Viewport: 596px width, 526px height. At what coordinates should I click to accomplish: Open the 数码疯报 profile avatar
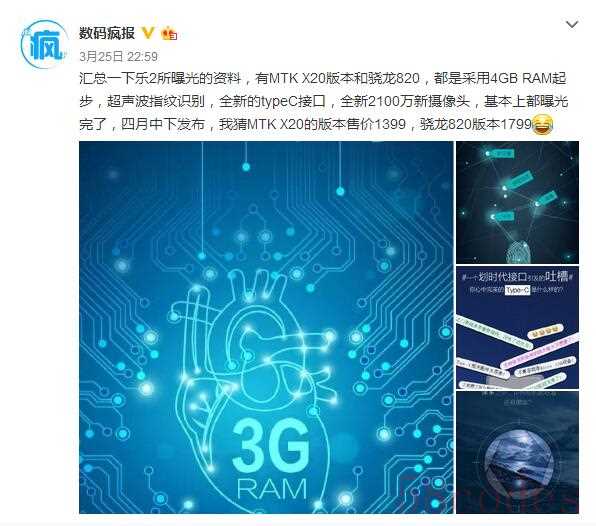tap(42, 45)
